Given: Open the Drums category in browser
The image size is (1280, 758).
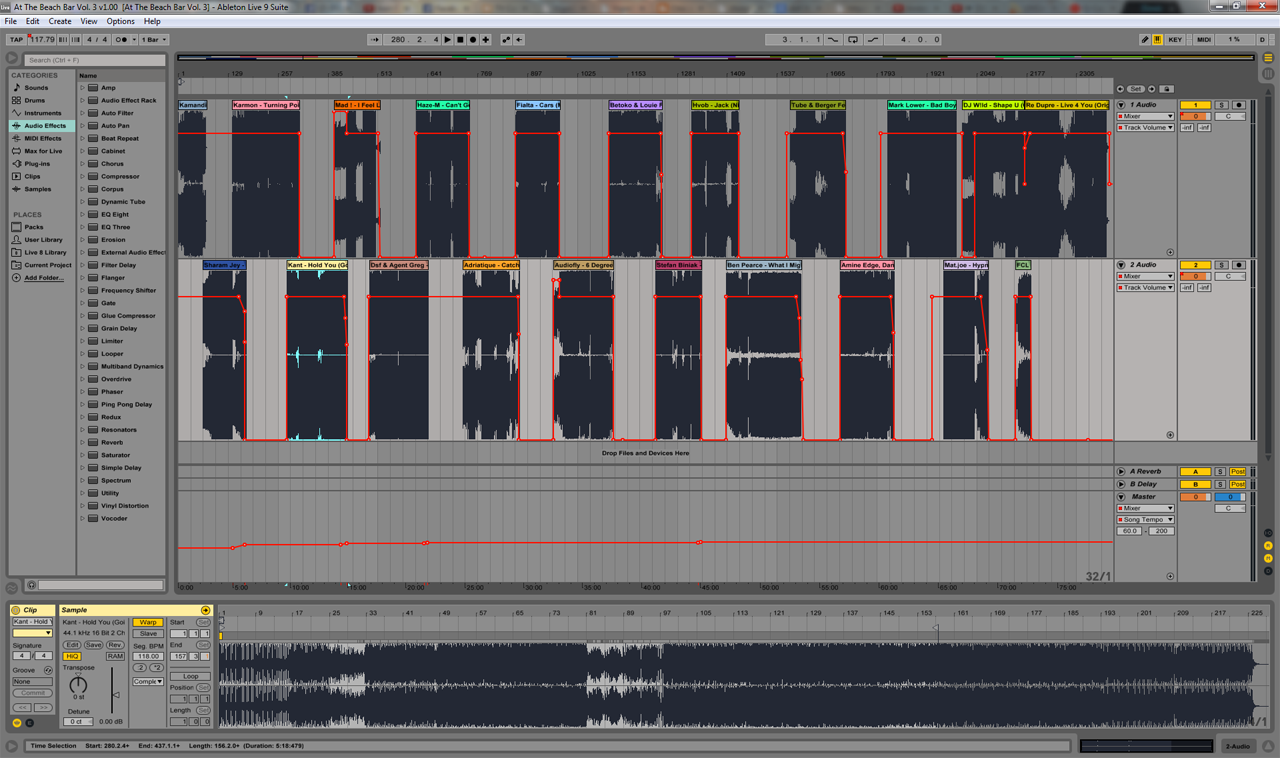Looking at the screenshot, I should 35,100.
